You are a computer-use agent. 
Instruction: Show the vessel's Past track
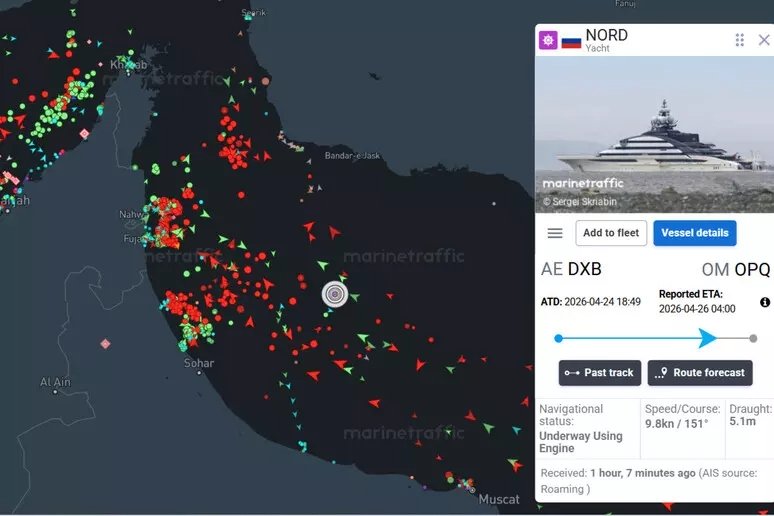pos(599,373)
